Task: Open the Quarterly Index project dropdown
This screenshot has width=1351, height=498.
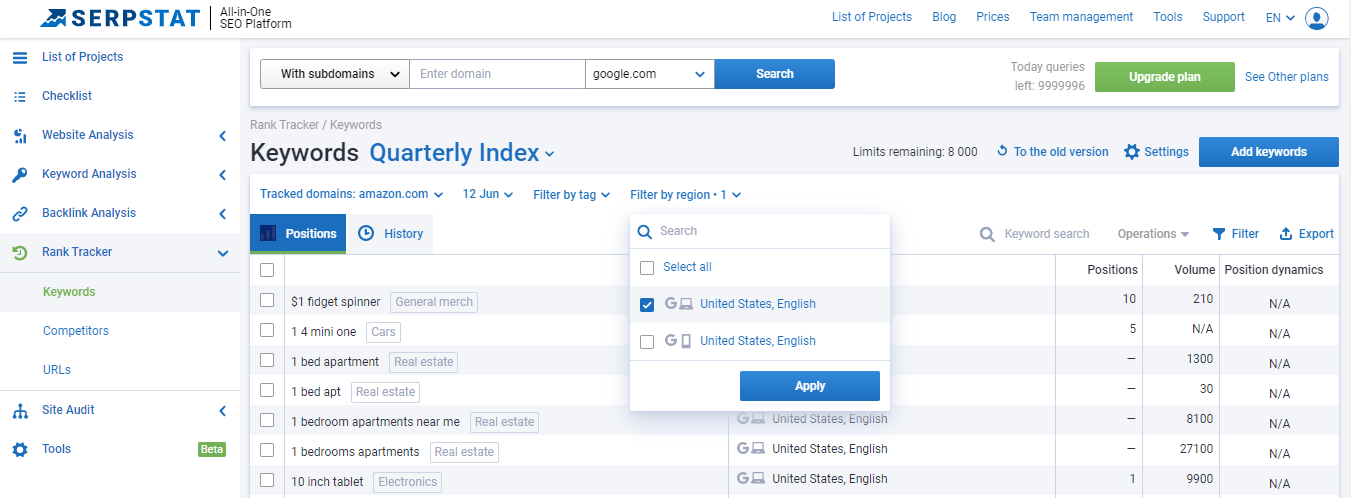Action: [x=462, y=153]
